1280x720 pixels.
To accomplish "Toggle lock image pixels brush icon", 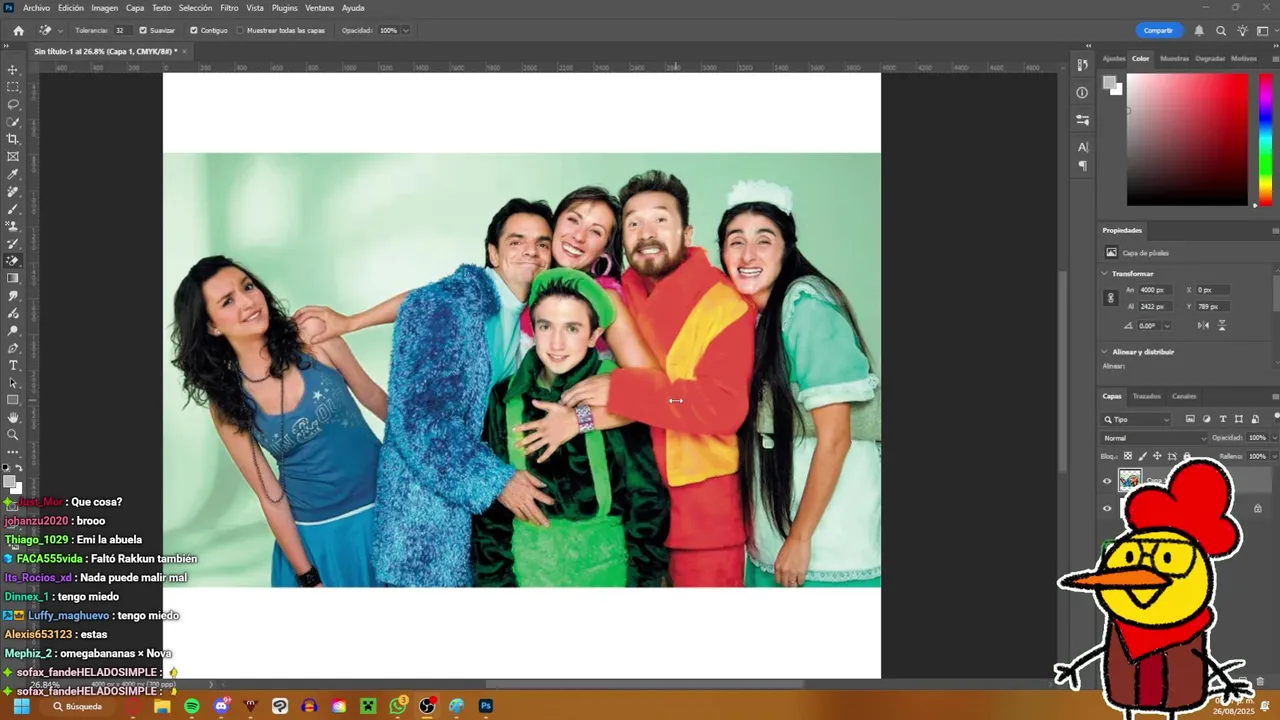I will 1143,456.
